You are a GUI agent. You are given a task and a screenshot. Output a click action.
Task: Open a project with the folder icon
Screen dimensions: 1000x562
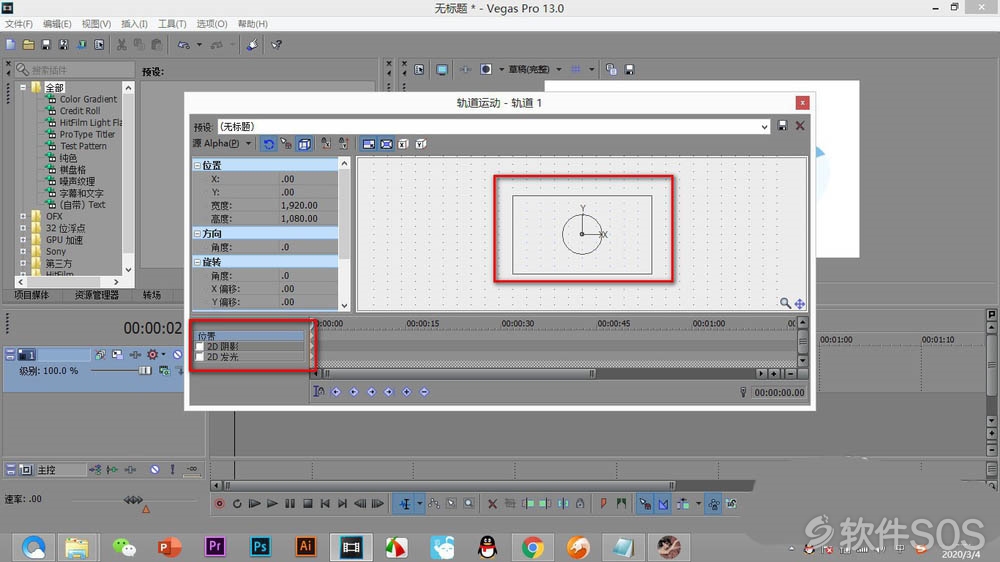point(28,45)
